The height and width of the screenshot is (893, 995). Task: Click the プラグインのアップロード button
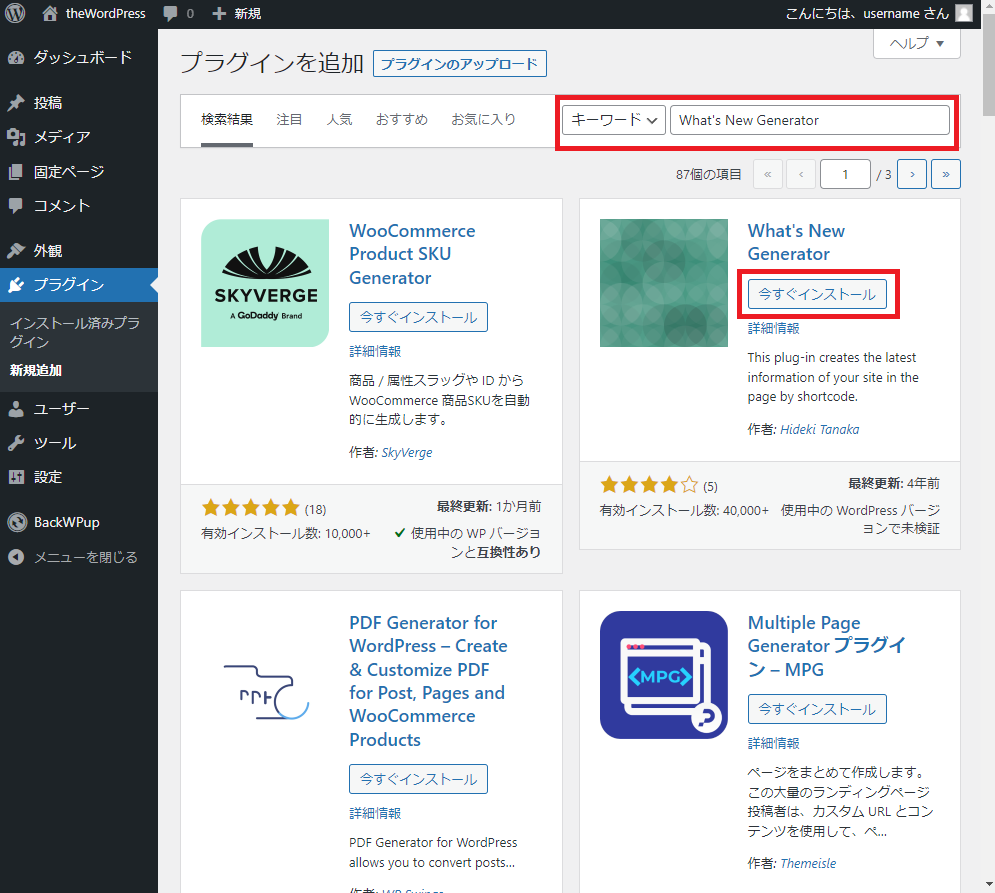[459, 63]
